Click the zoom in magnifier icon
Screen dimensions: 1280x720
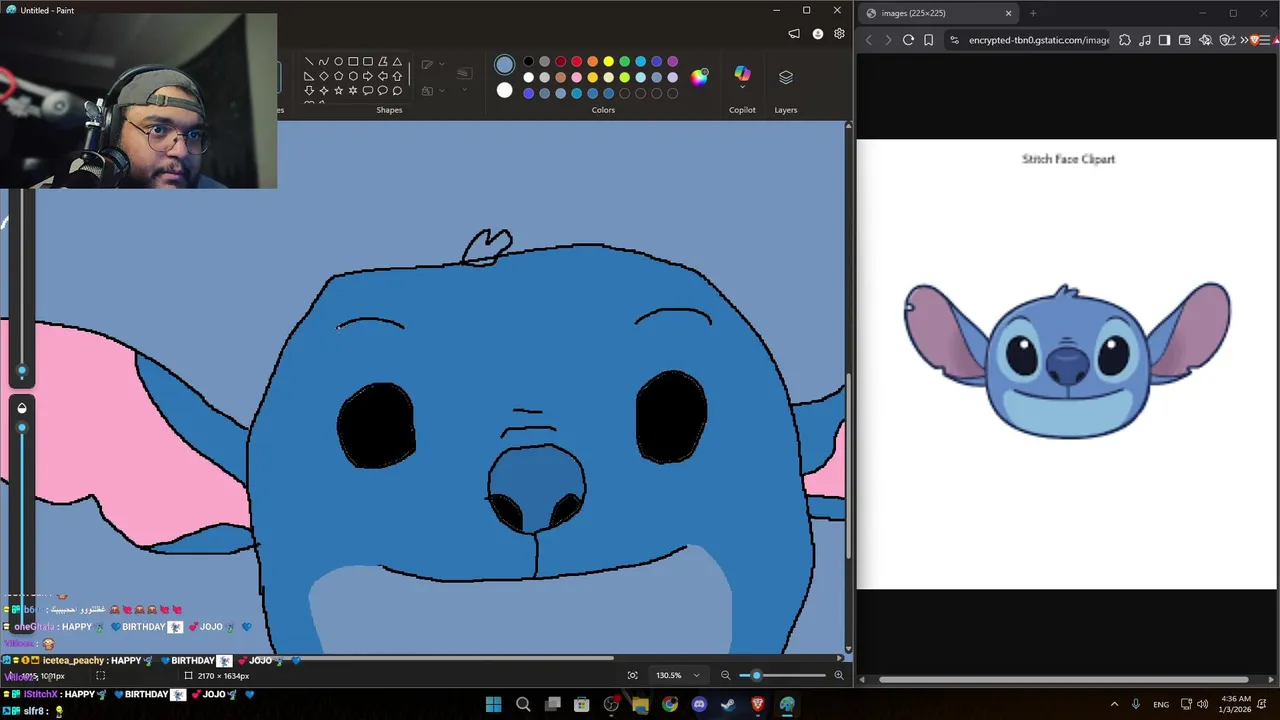pyautogui.click(x=838, y=675)
